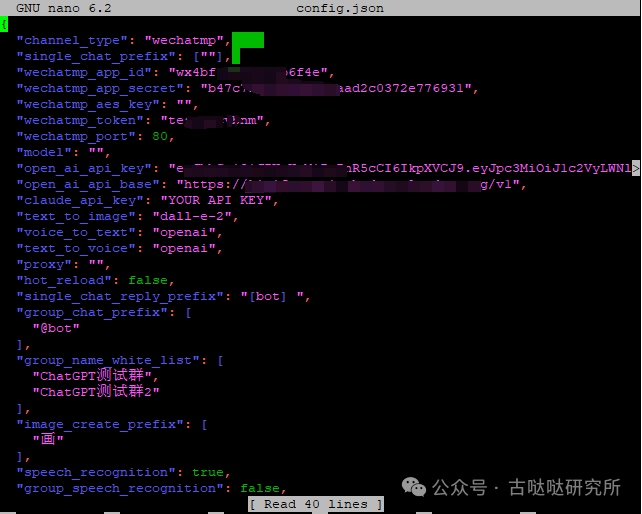Screen dimensions: 642x514
Task: Click the "dall-e-2" value
Action: point(192,216)
